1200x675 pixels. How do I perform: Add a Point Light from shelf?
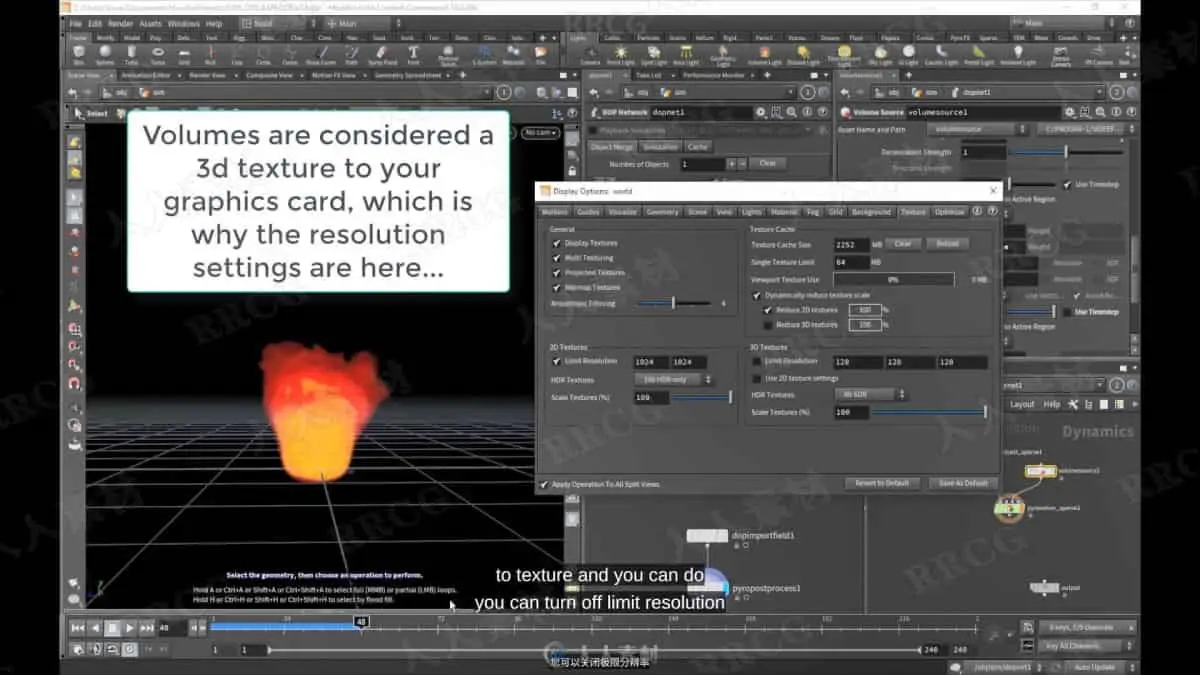[x=620, y=54]
